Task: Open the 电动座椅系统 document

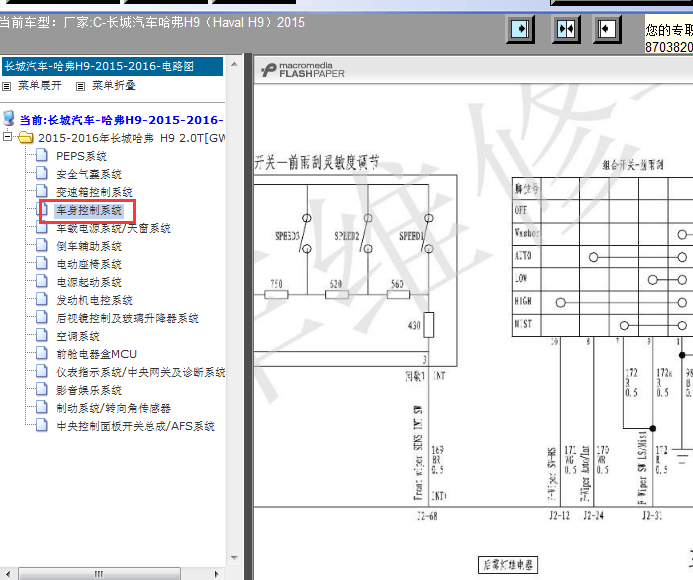Action: (89, 264)
